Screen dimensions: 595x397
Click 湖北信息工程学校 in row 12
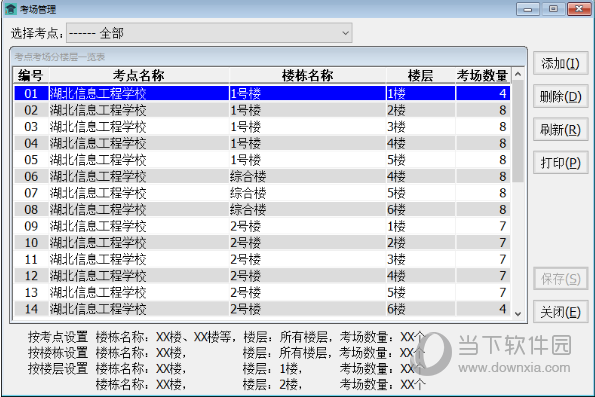click(x=139, y=276)
